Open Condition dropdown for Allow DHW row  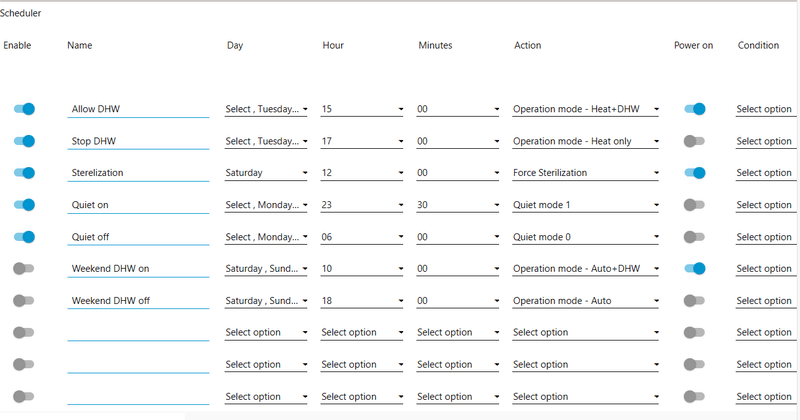coord(765,110)
